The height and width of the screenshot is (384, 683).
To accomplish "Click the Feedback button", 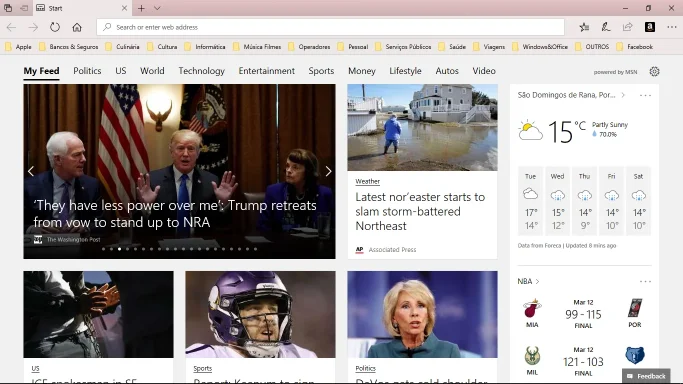I will point(646,376).
